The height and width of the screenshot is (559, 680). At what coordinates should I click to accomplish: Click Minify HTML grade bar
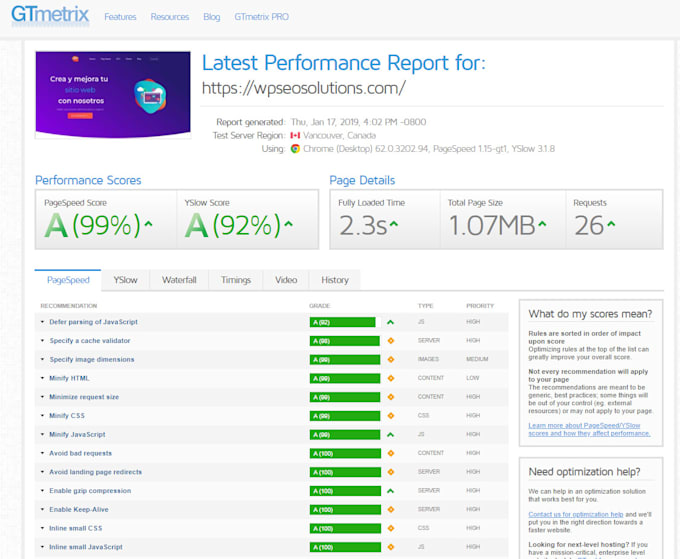345,379
